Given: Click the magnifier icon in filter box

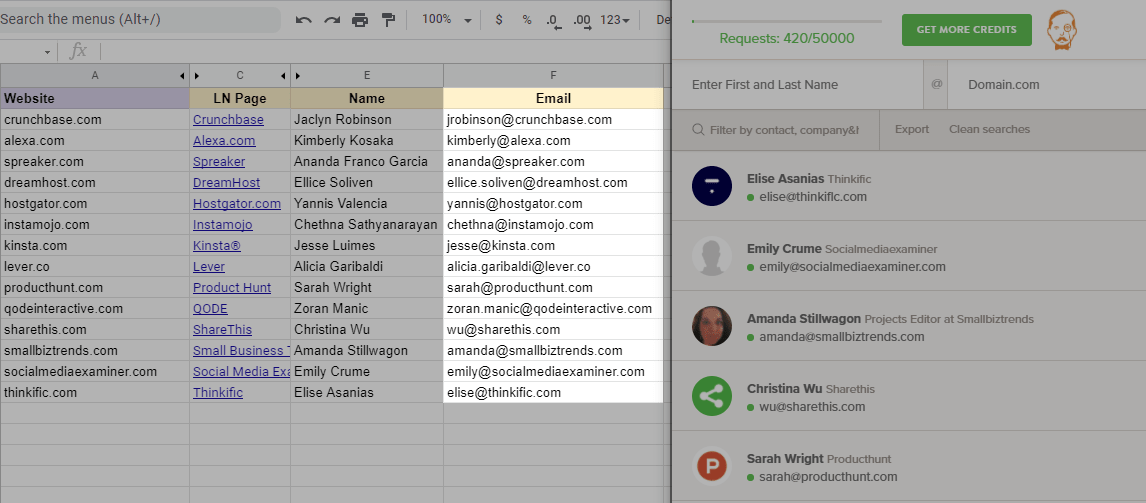Looking at the screenshot, I should point(699,130).
